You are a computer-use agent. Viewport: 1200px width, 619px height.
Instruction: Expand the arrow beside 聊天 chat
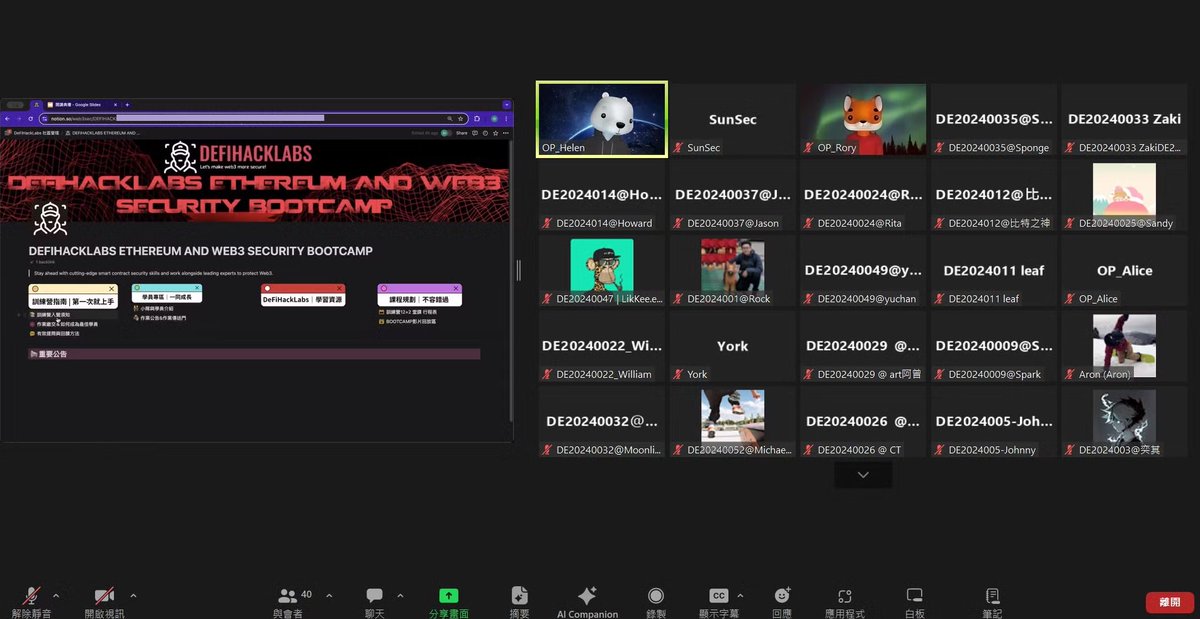(x=400, y=596)
